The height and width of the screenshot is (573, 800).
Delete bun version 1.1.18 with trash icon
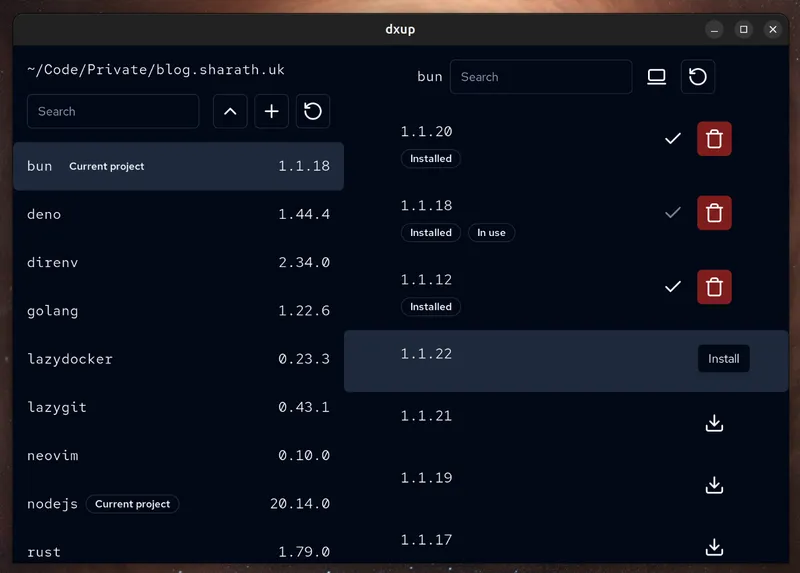(x=714, y=213)
